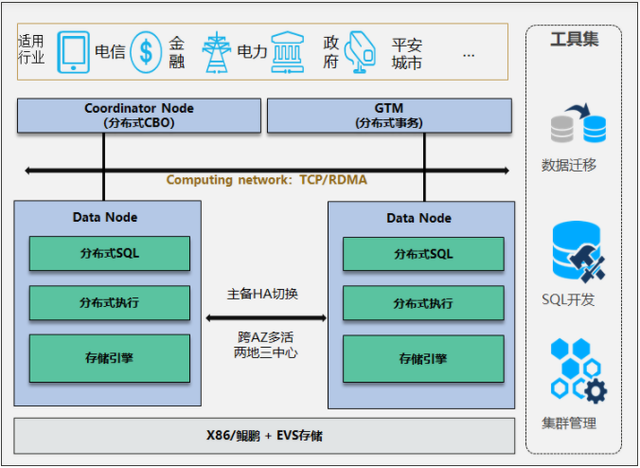This screenshot has height=468, width=640.
Task: Click 分布式执行 block in the left Data Node
Action: 109,303
